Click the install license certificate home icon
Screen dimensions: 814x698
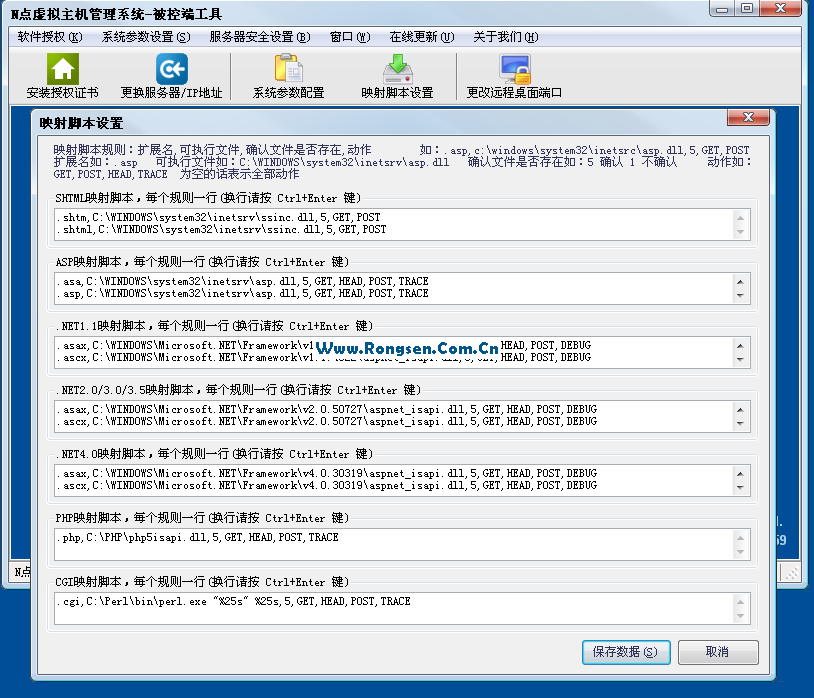pos(62,69)
